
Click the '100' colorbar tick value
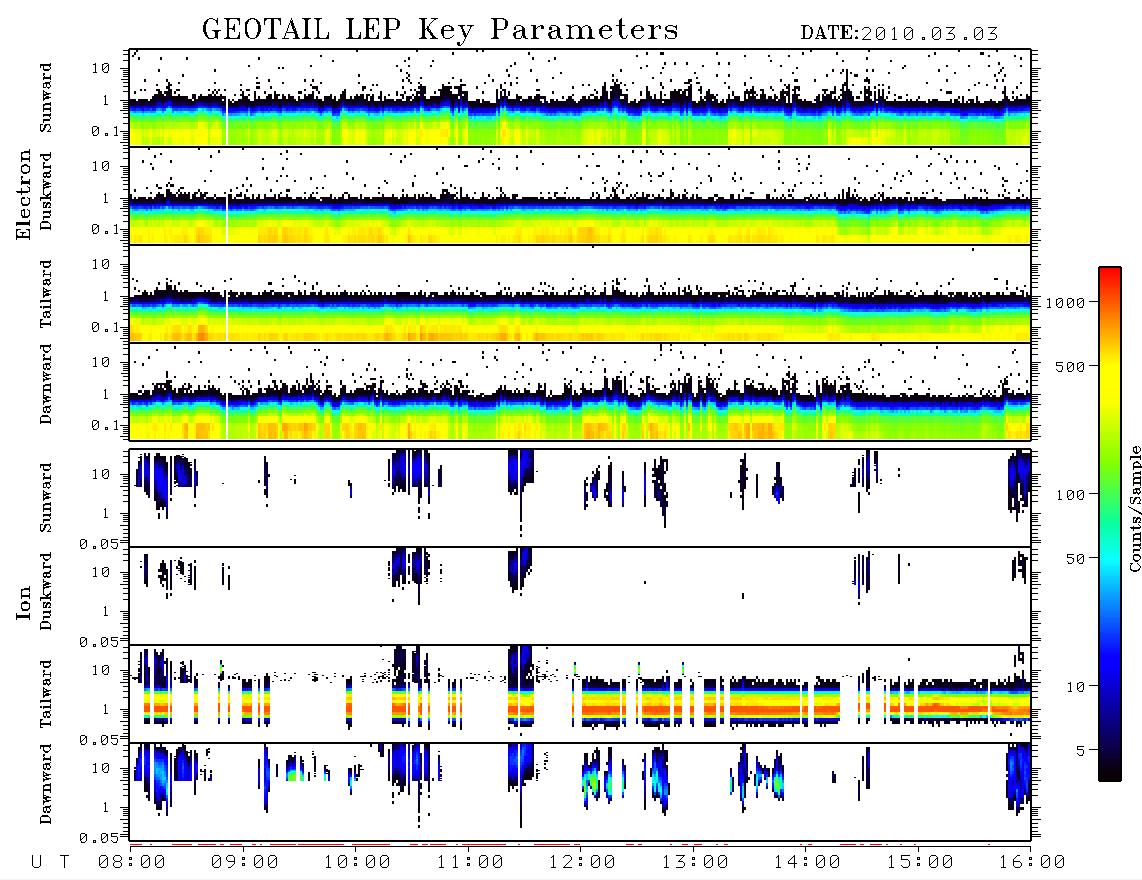click(1070, 495)
